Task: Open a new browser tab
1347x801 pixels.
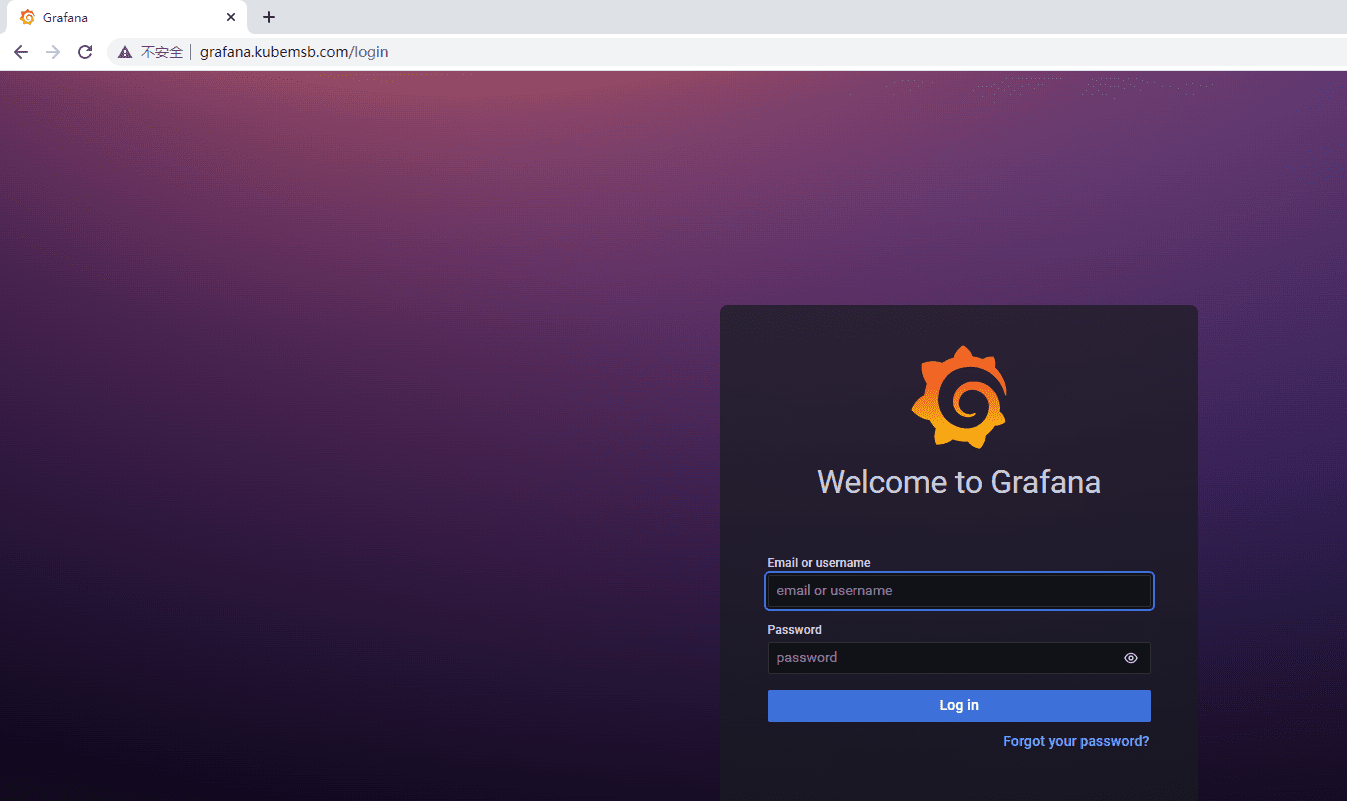Action: tap(269, 17)
